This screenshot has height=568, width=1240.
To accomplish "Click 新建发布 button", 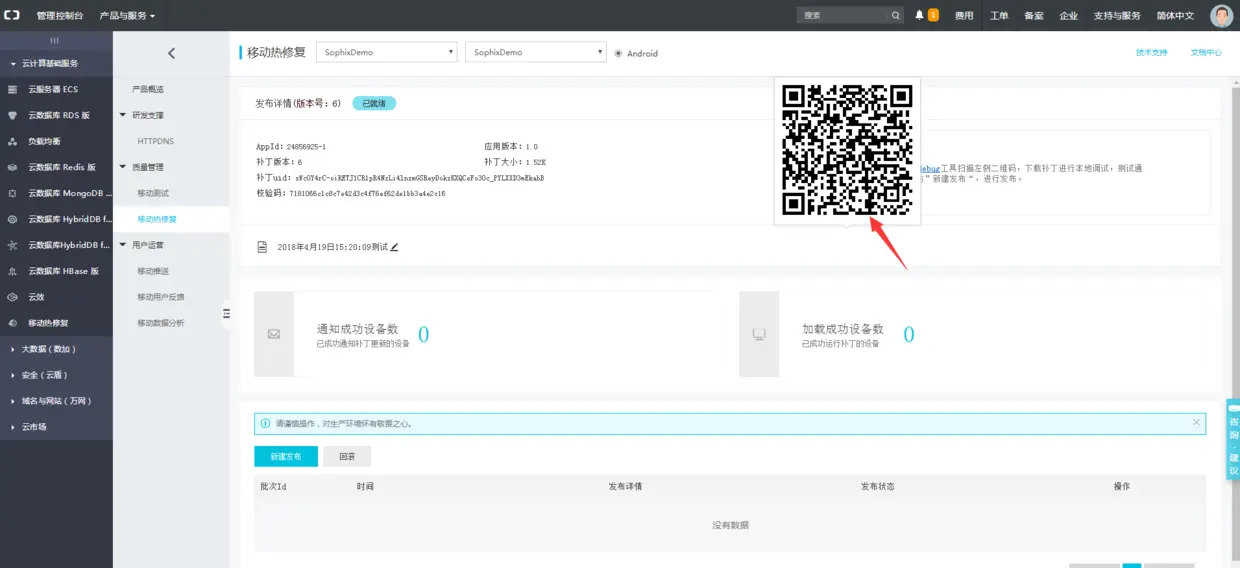I will coord(286,456).
